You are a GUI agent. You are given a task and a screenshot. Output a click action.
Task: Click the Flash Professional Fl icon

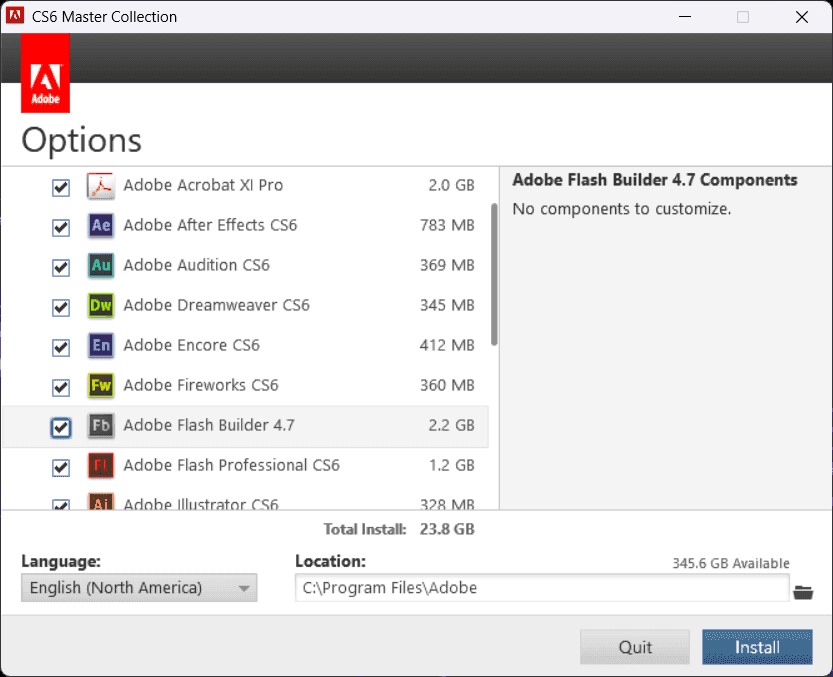pyautogui.click(x=101, y=466)
